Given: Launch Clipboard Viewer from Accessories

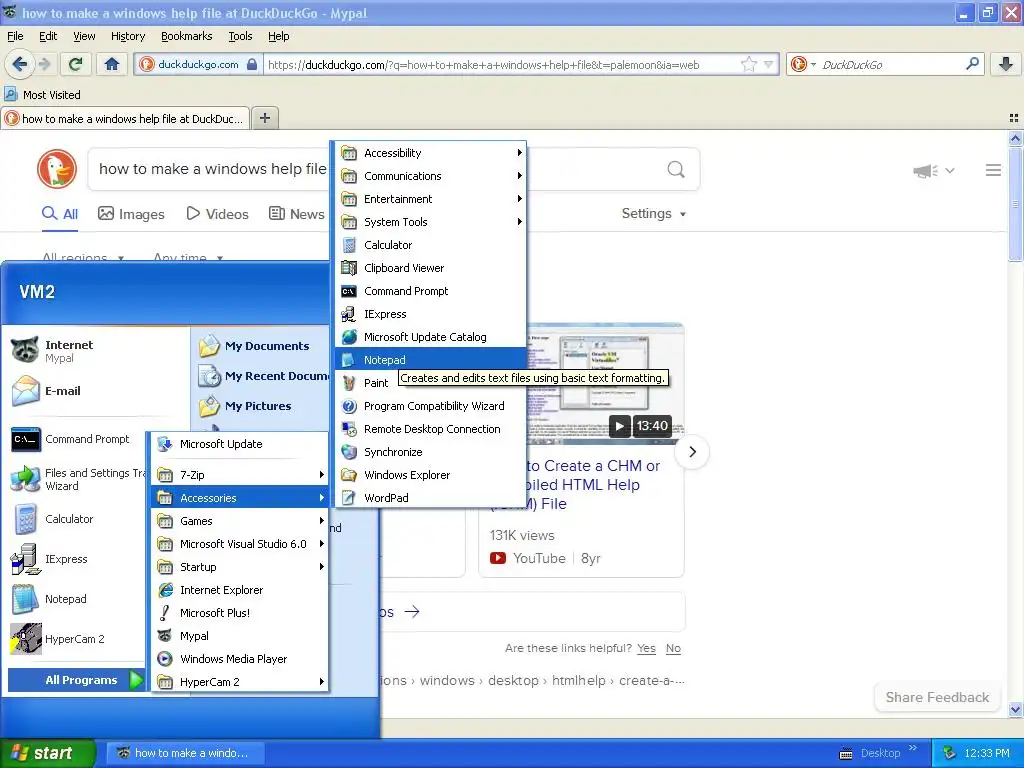Looking at the screenshot, I should 432,268.
